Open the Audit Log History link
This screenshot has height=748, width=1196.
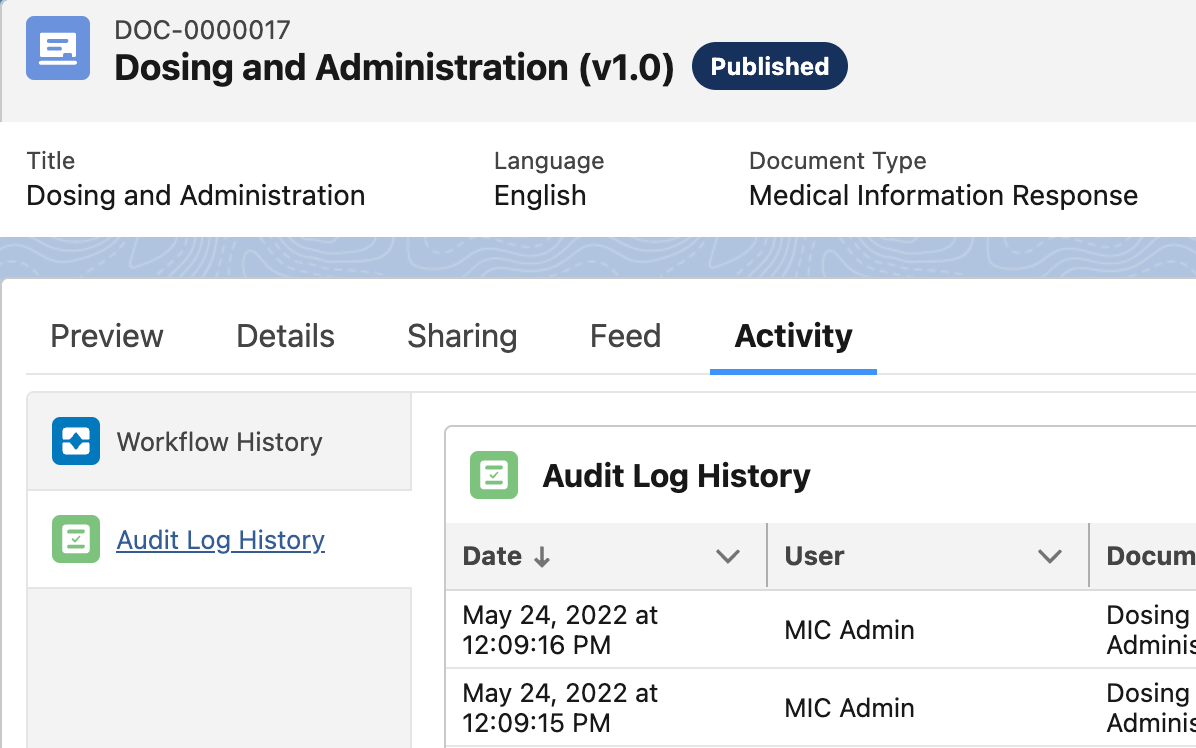pos(220,540)
